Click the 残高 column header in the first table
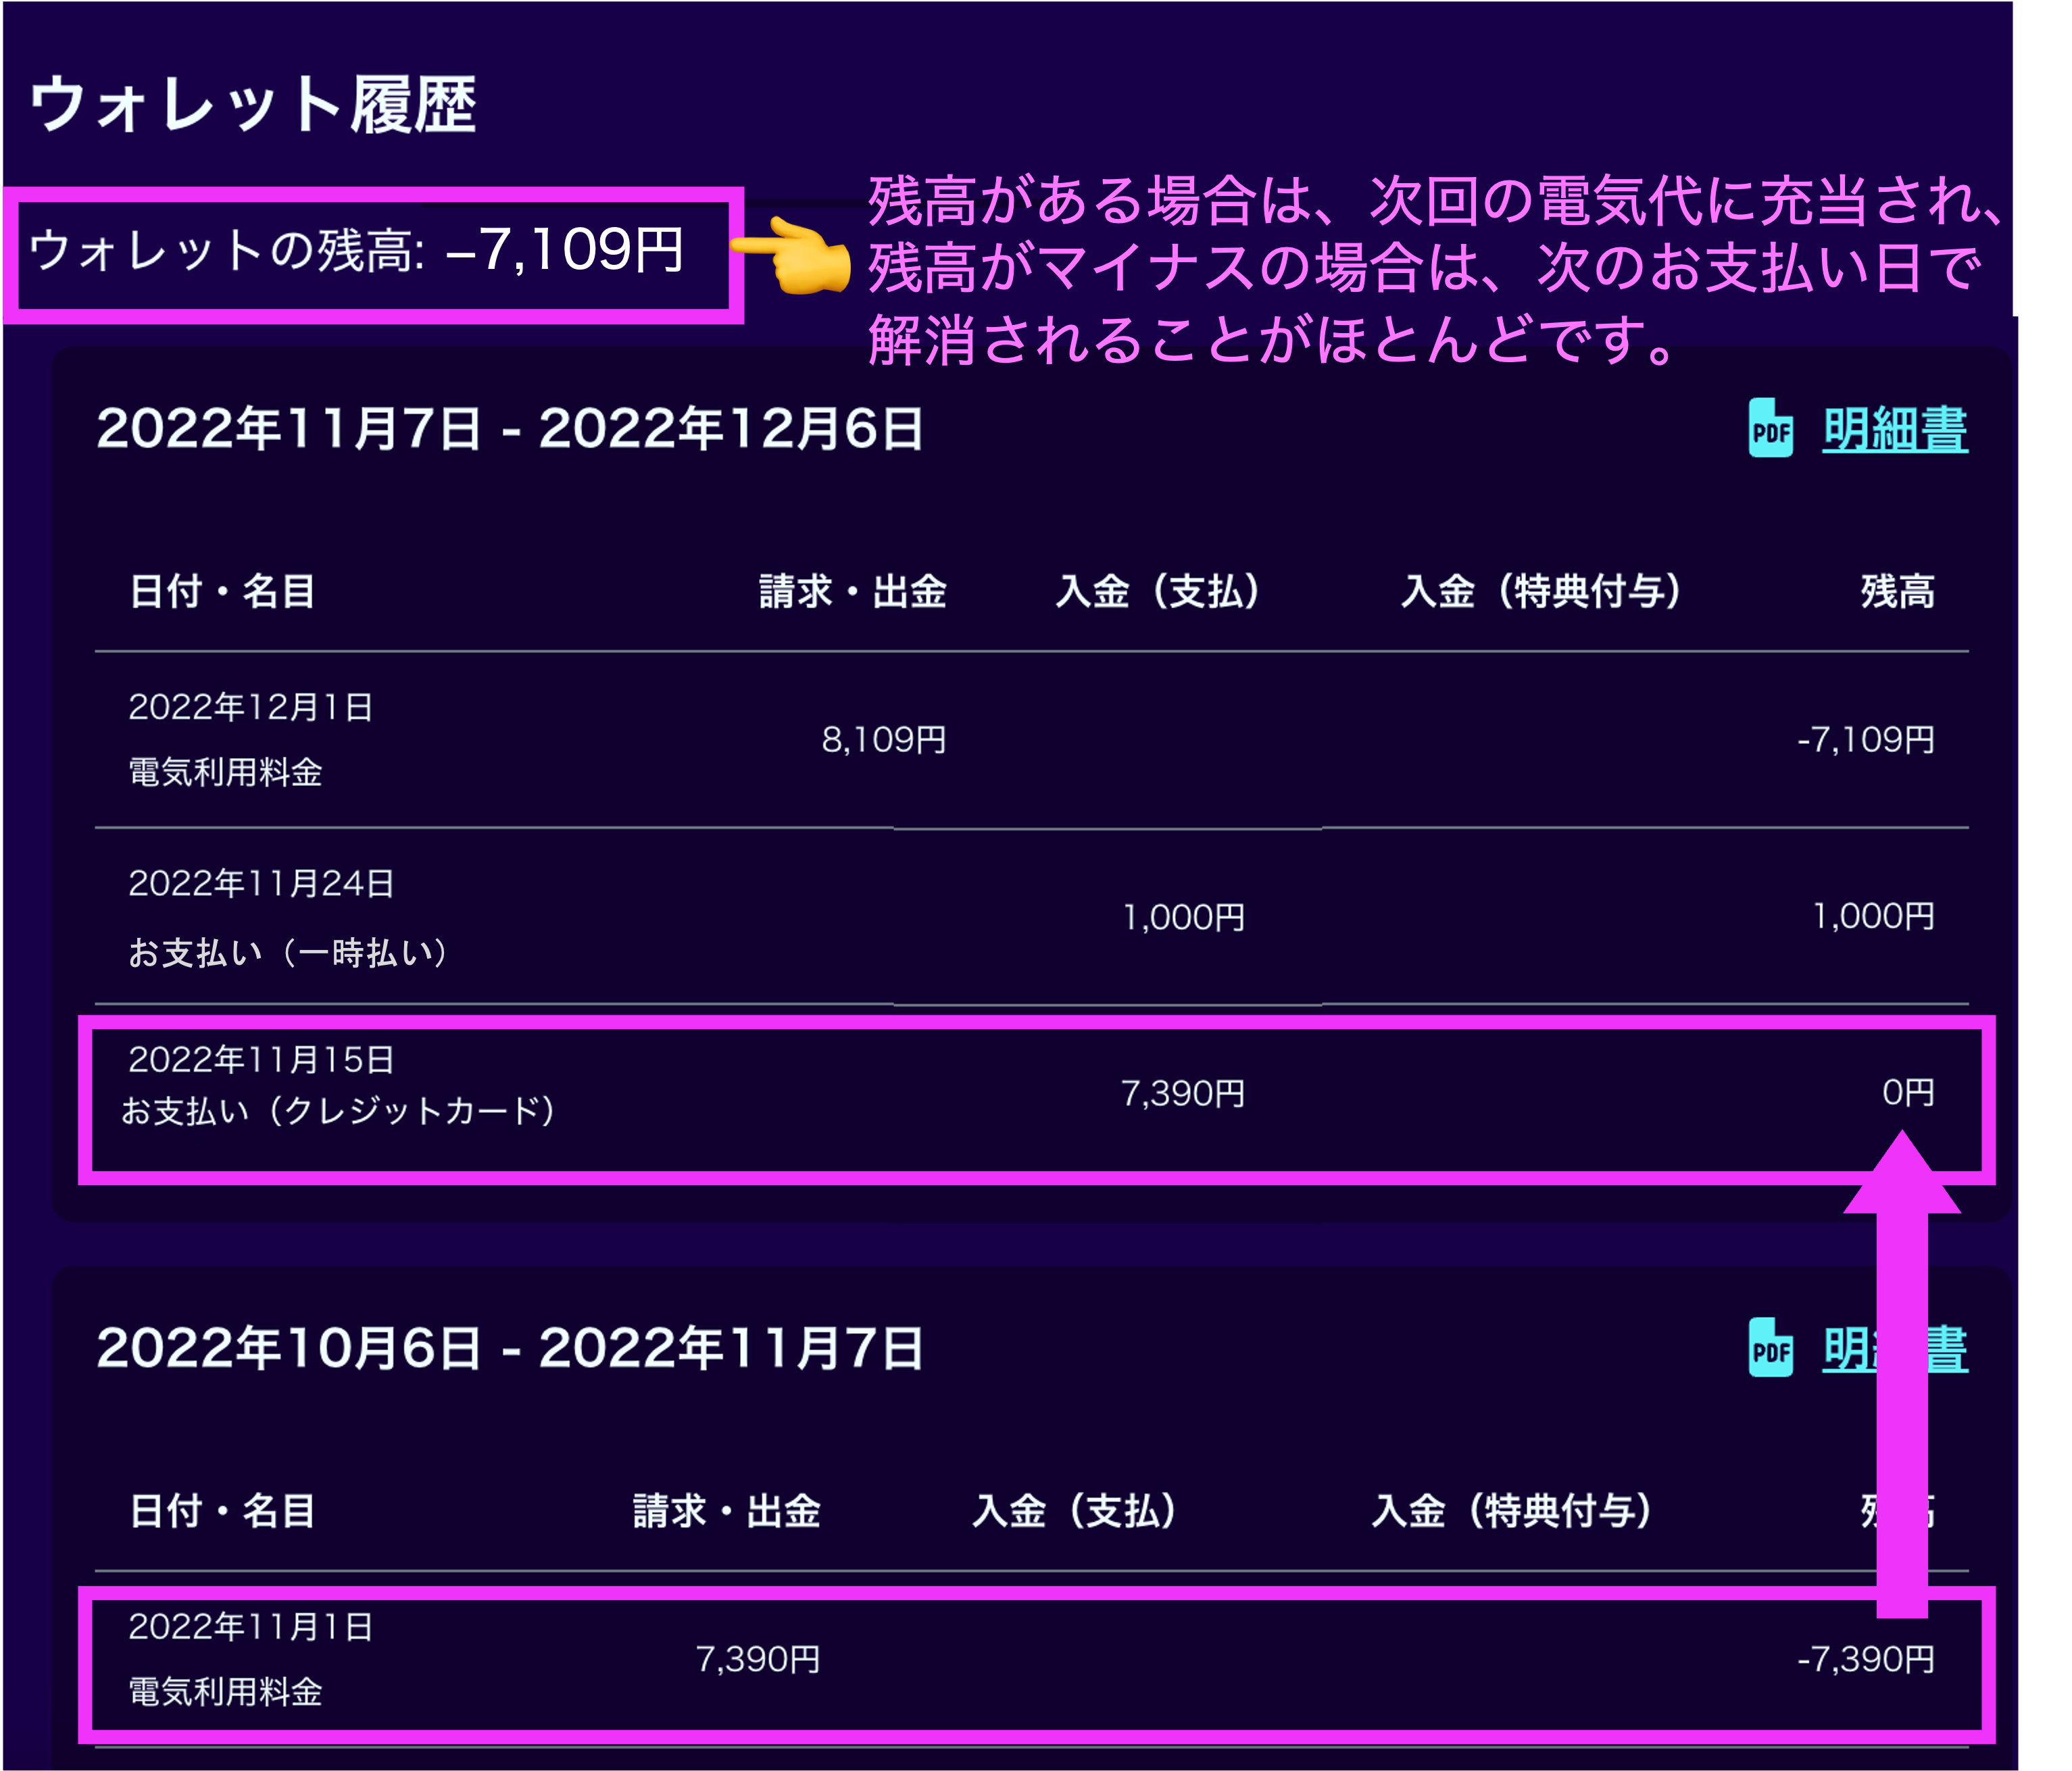 (1897, 592)
